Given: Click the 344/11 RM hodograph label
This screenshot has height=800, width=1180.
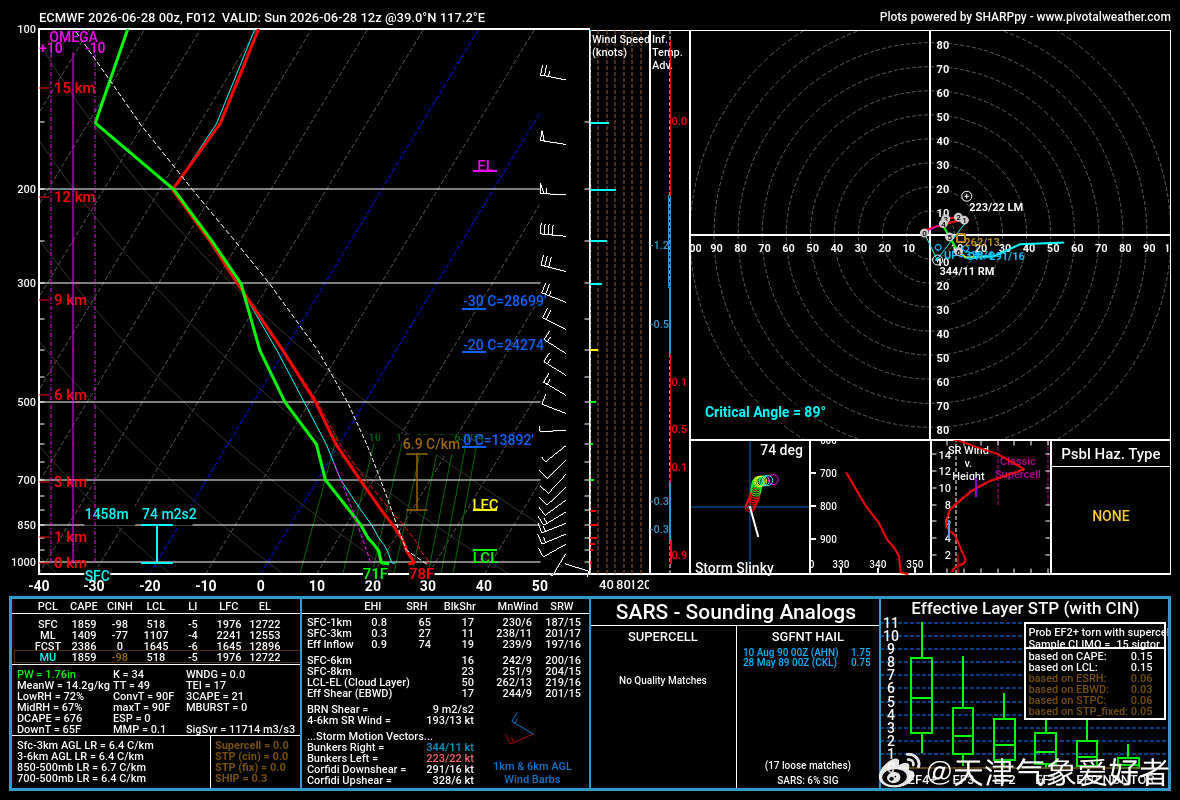Looking at the screenshot, I should [x=967, y=271].
